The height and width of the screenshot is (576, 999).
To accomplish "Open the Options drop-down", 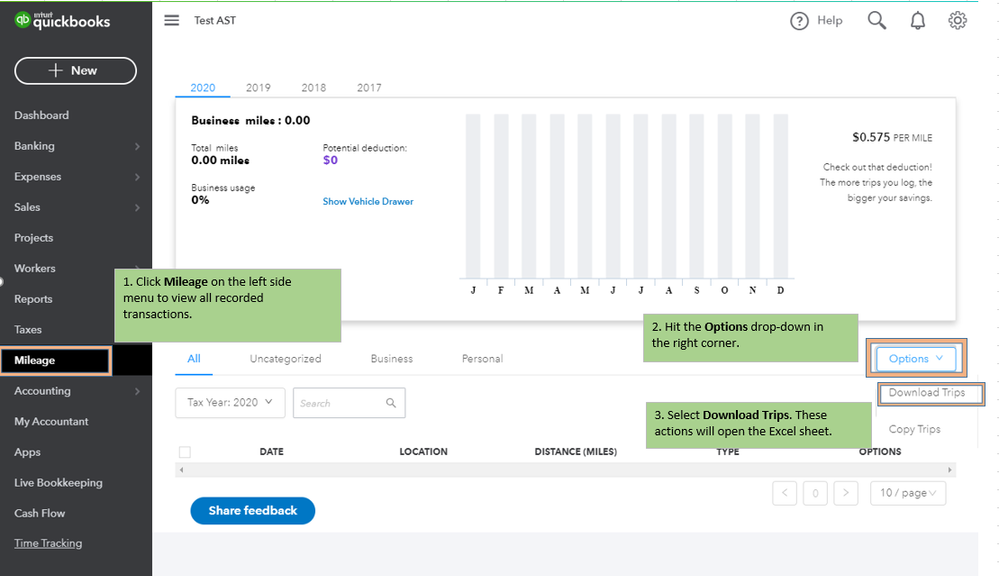I will [x=916, y=359].
